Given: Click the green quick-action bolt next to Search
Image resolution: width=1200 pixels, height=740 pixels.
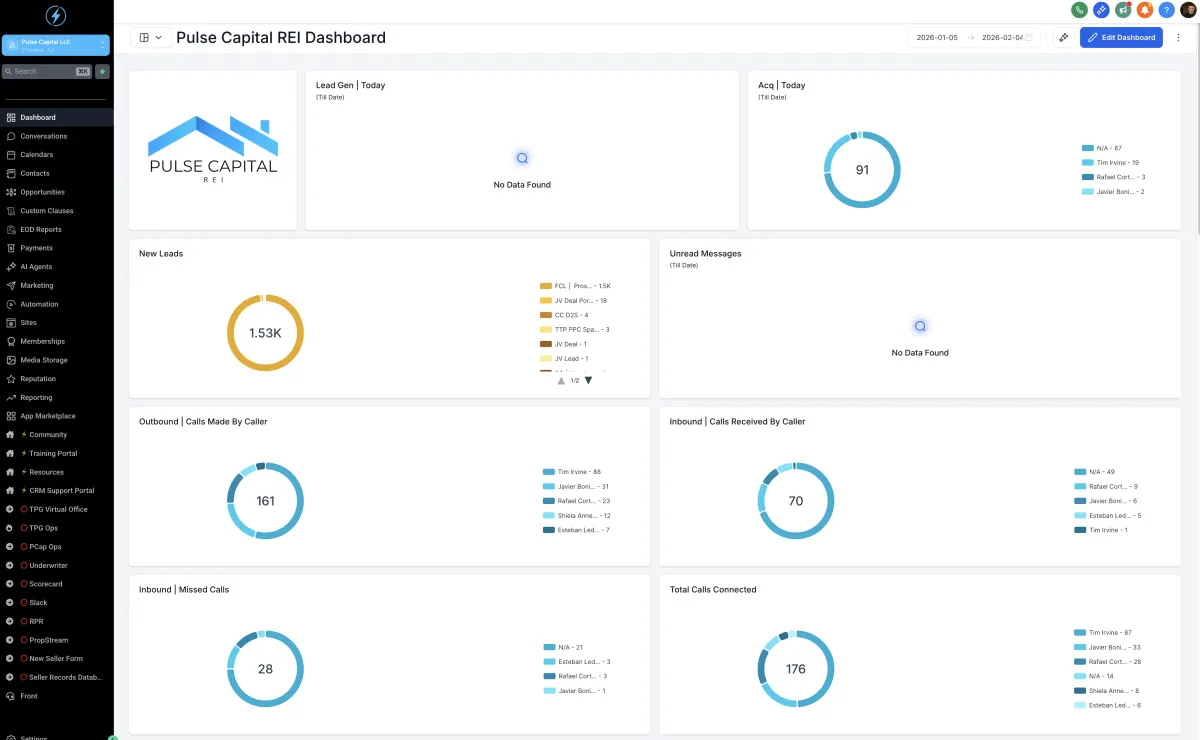Looking at the screenshot, I should (102, 71).
